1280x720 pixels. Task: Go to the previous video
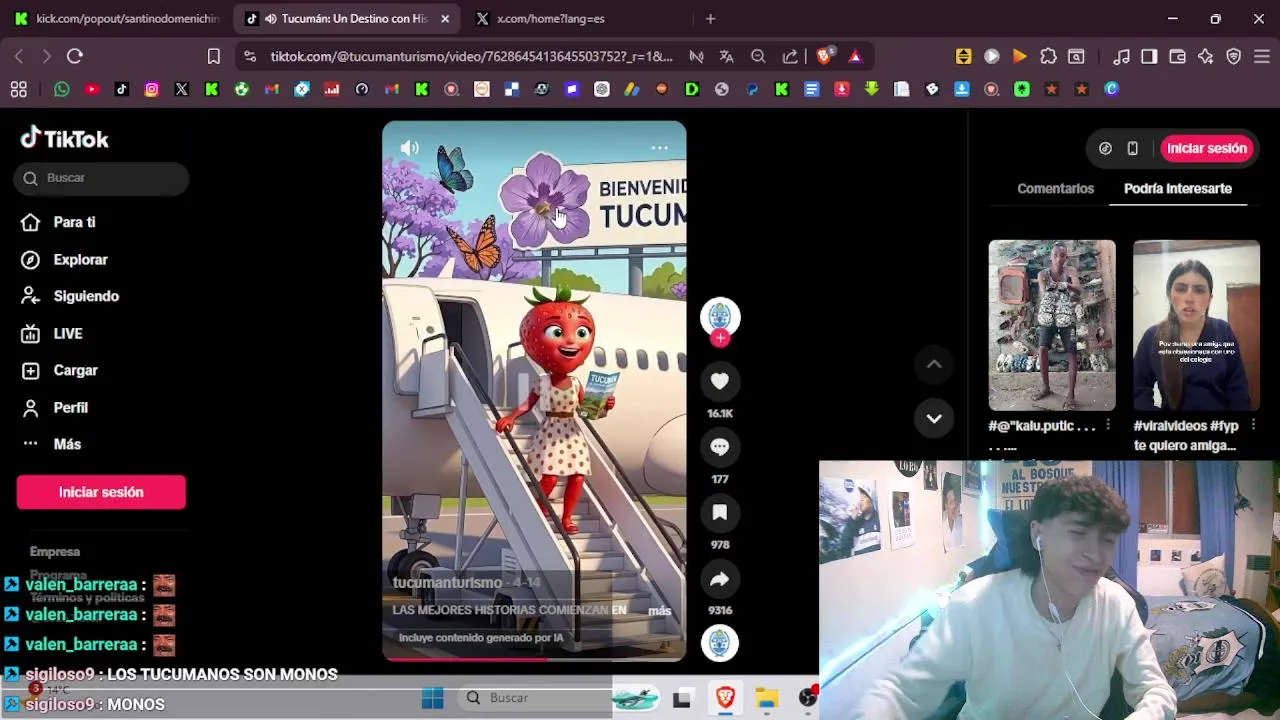point(934,365)
